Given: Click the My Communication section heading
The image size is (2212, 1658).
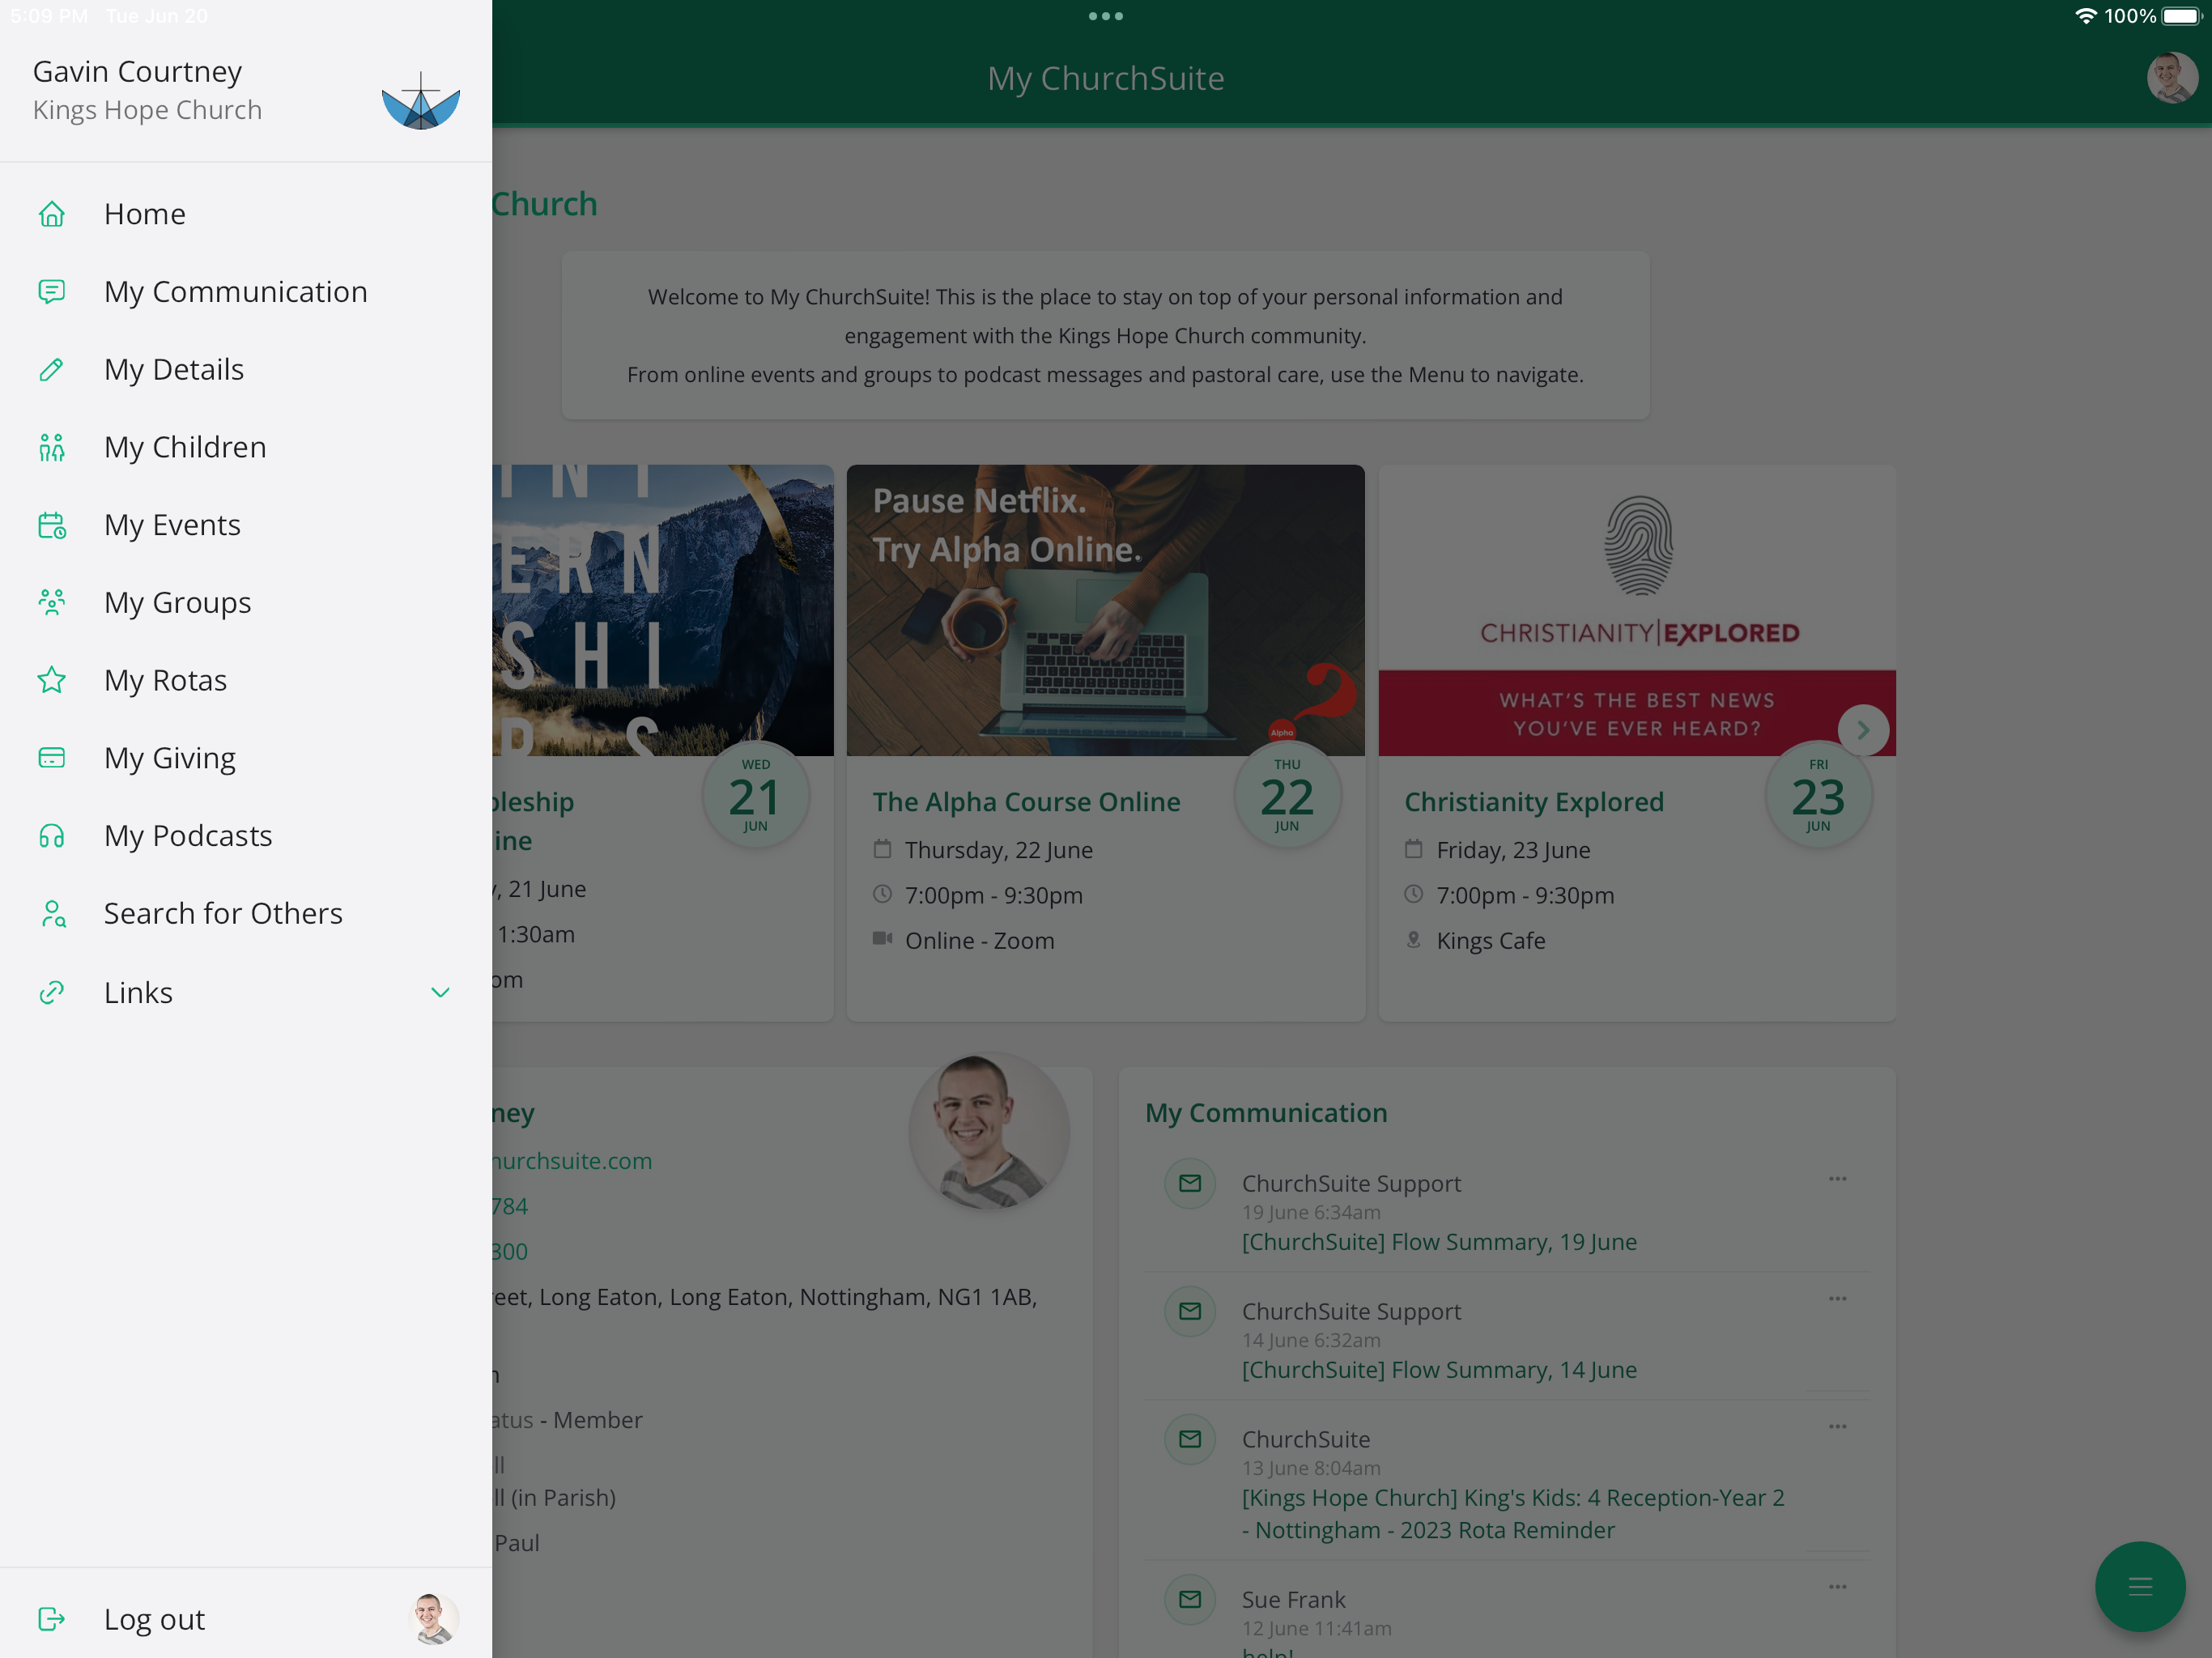Looking at the screenshot, I should coord(1266,1113).
